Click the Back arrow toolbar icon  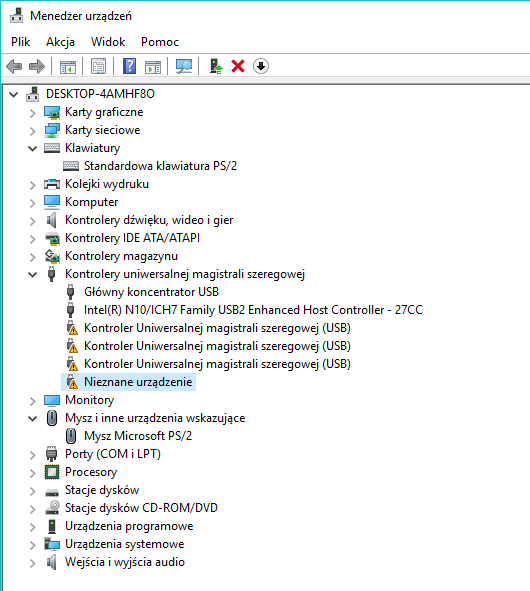14,67
